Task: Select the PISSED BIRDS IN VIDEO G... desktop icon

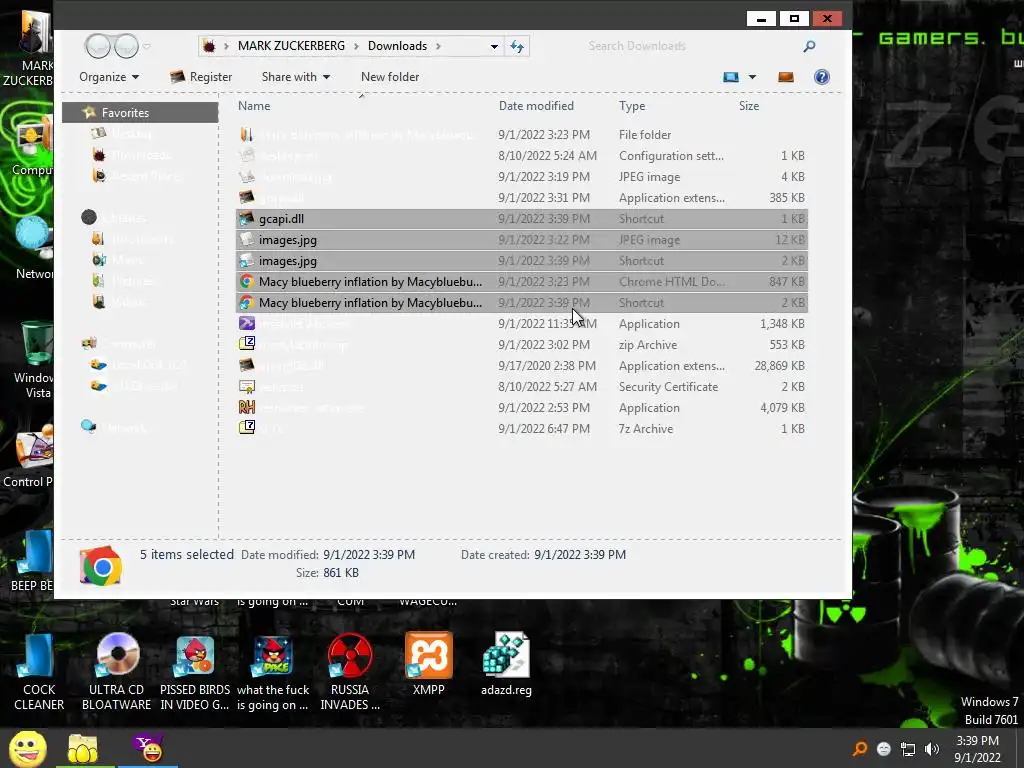Action: [195, 672]
